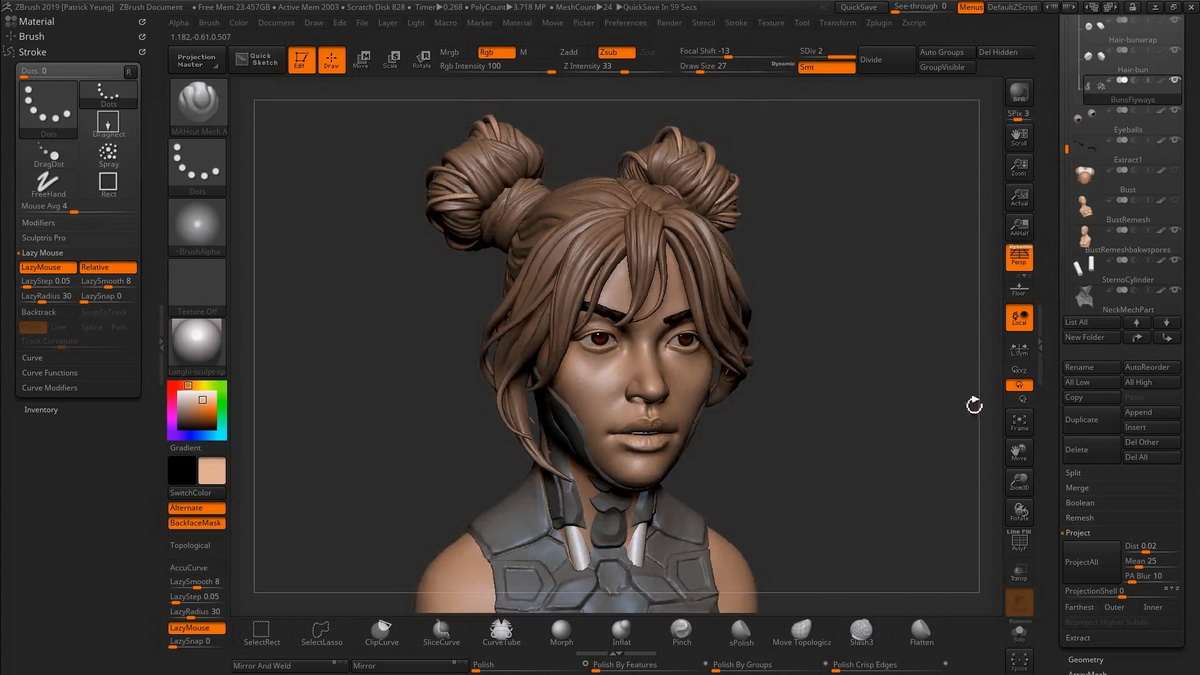Select the CurveTube brush
The width and height of the screenshot is (1200, 675).
(501, 633)
